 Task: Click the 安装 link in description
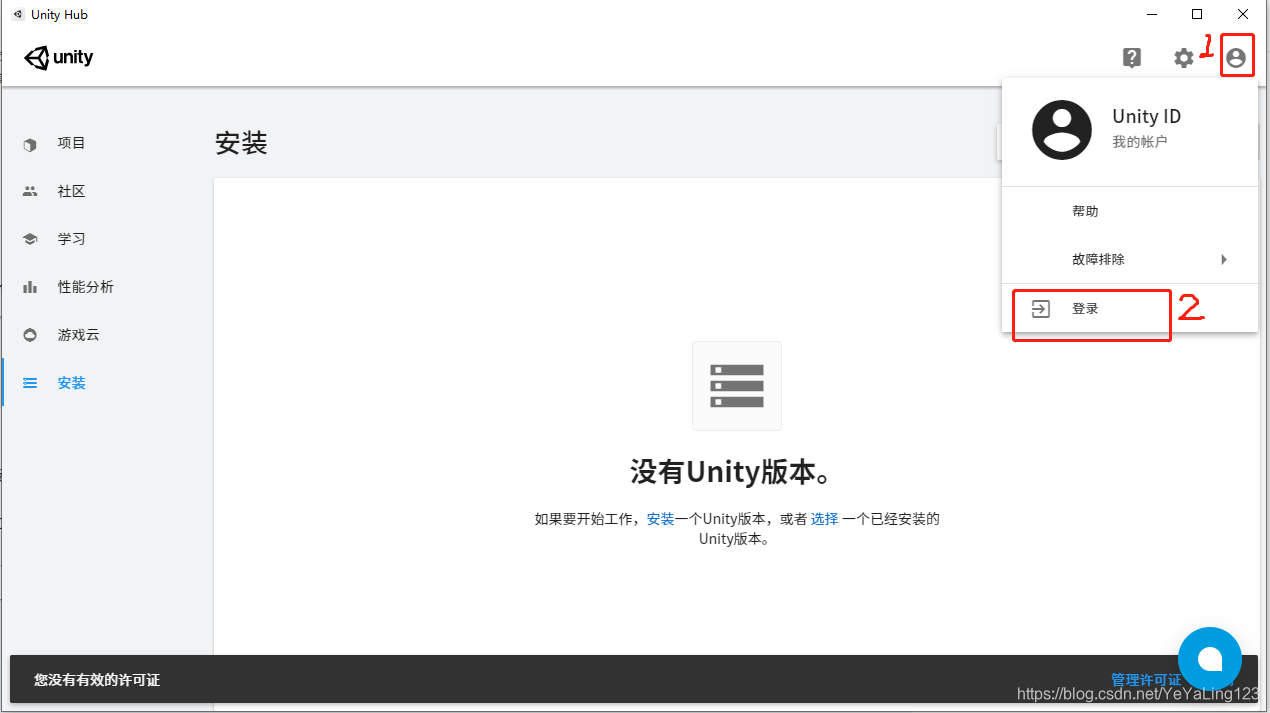click(660, 519)
